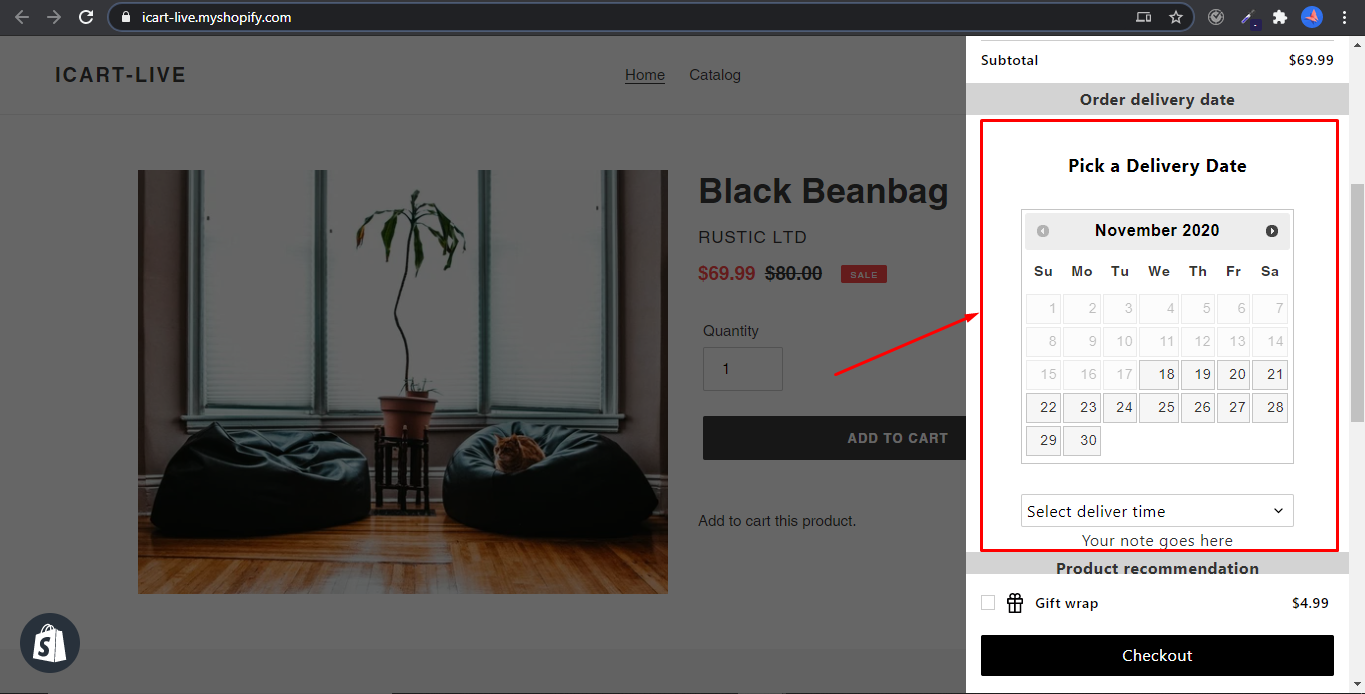Screen dimensions: 1365x694
Task: Open the Home menu item
Action: click(645, 75)
